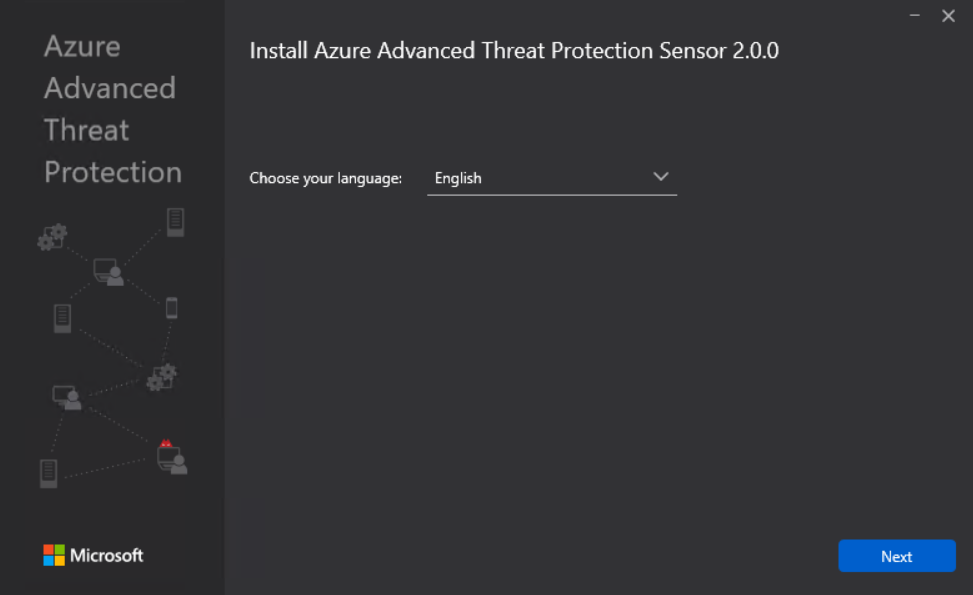Image resolution: width=973 pixels, height=595 pixels.
Task: Expand the language list chevron arrow
Action: click(x=661, y=177)
